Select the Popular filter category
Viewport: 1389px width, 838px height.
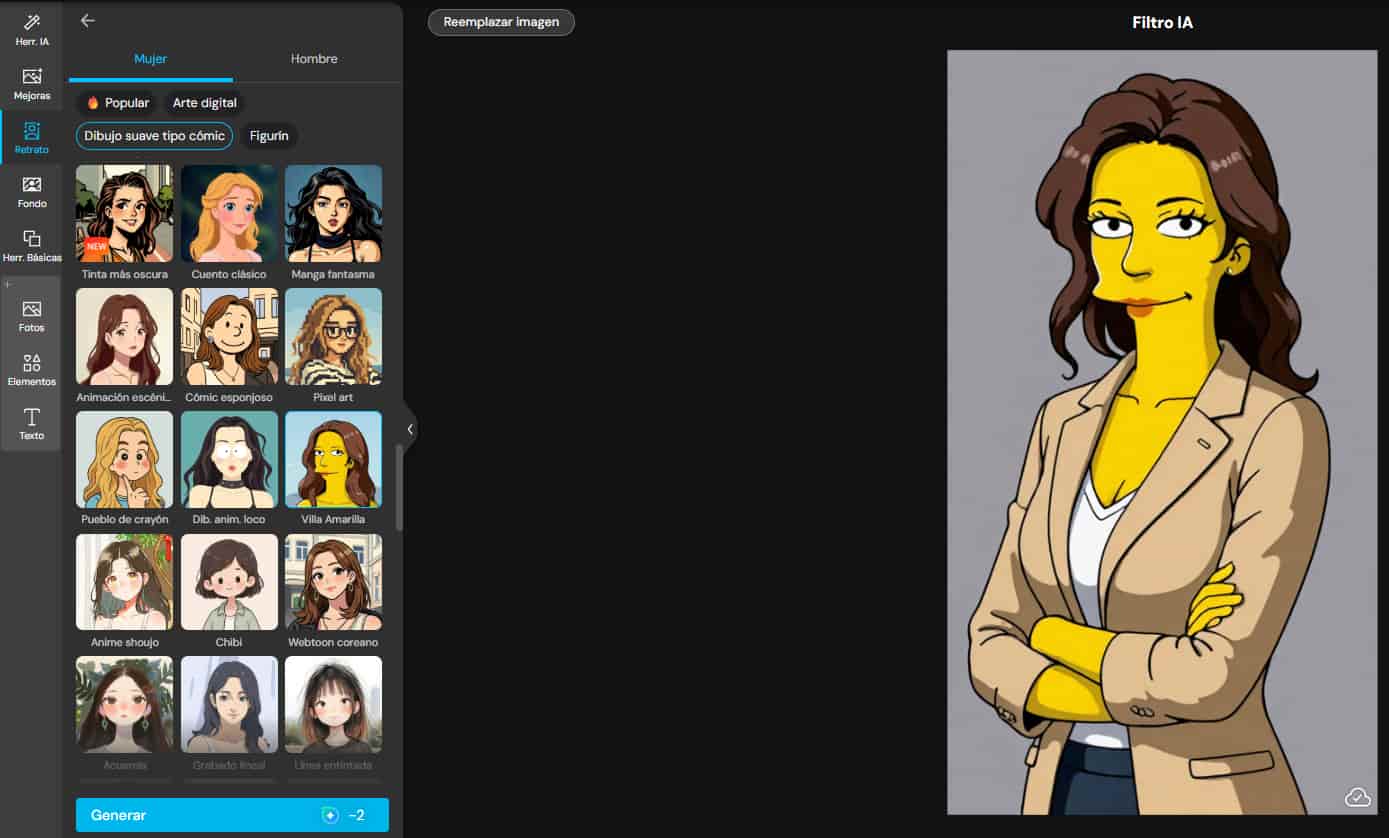click(116, 103)
